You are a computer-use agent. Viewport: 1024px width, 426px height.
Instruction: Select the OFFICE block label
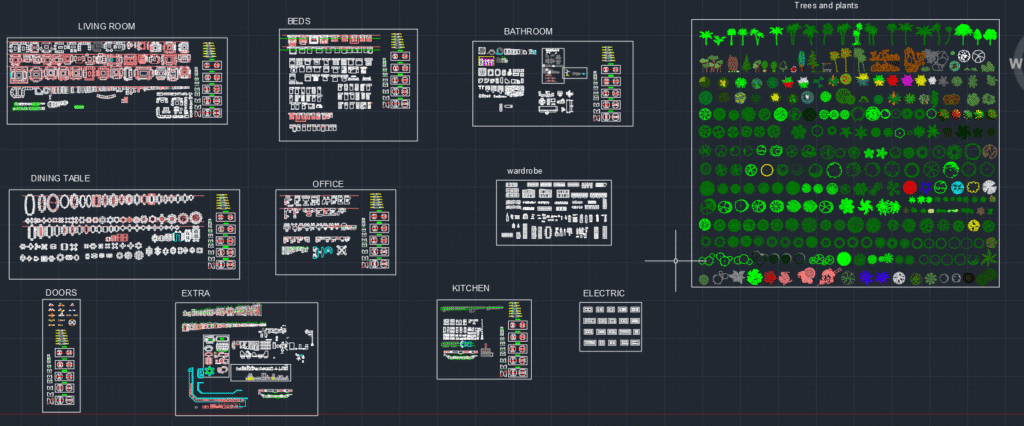(x=328, y=184)
